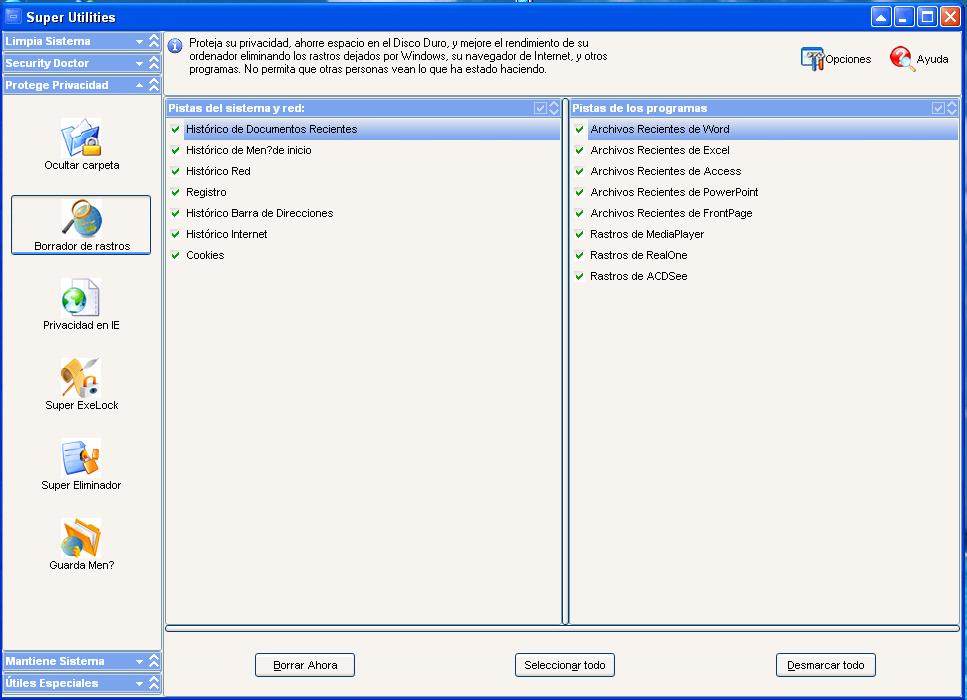Open the Mantiene Sistema section
The width and height of the screenshot is (967, 700).
pos(81,661)
